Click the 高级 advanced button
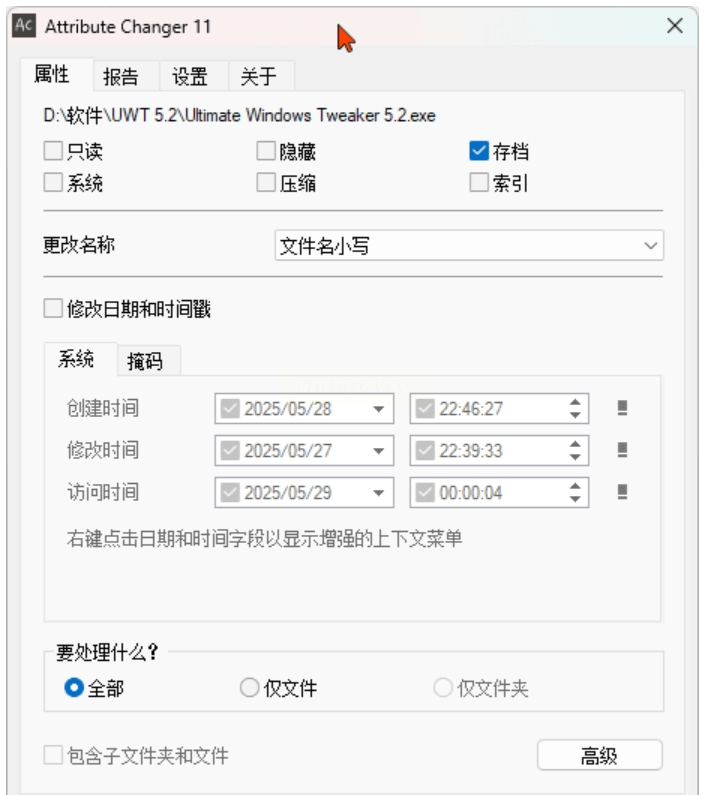The image size is (714, 795). [599, 756]
